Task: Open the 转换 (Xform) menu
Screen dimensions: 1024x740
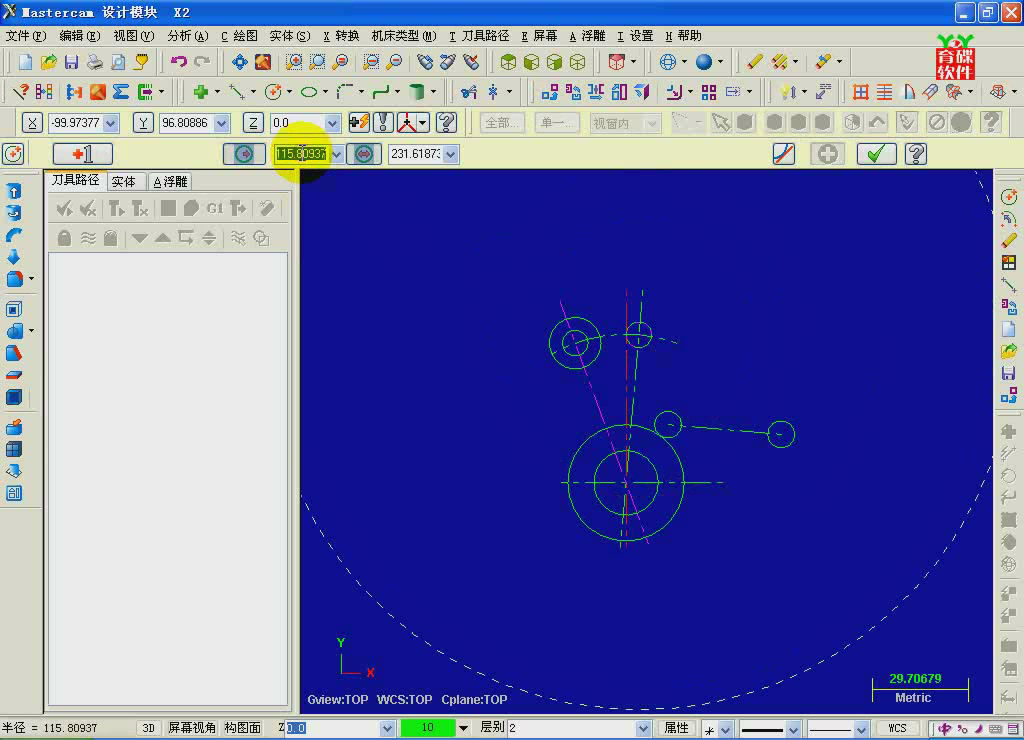Action: point(342,36)
